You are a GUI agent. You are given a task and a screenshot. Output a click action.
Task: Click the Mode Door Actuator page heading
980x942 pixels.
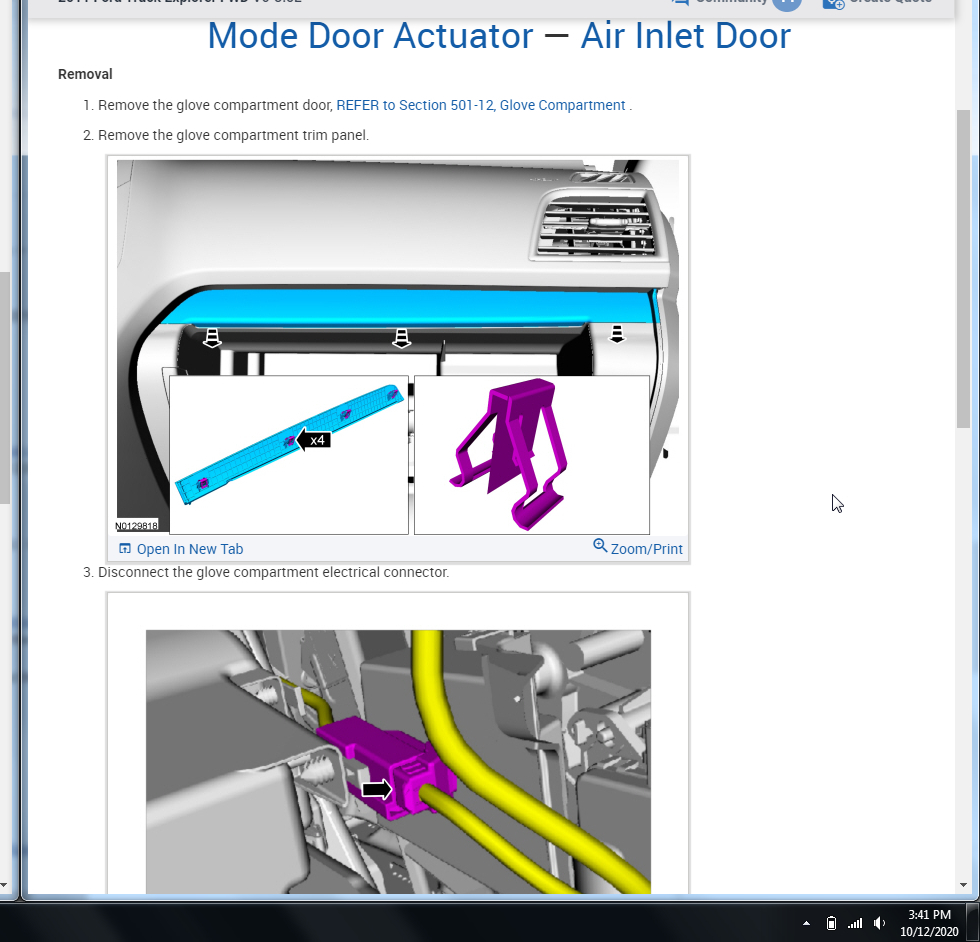(x=499, y=36)
